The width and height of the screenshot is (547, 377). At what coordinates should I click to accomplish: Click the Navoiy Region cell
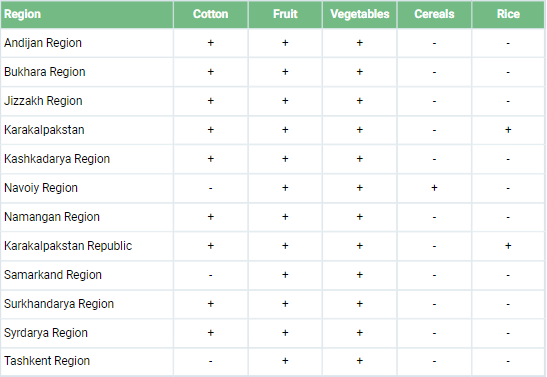[x=87, y=188]
